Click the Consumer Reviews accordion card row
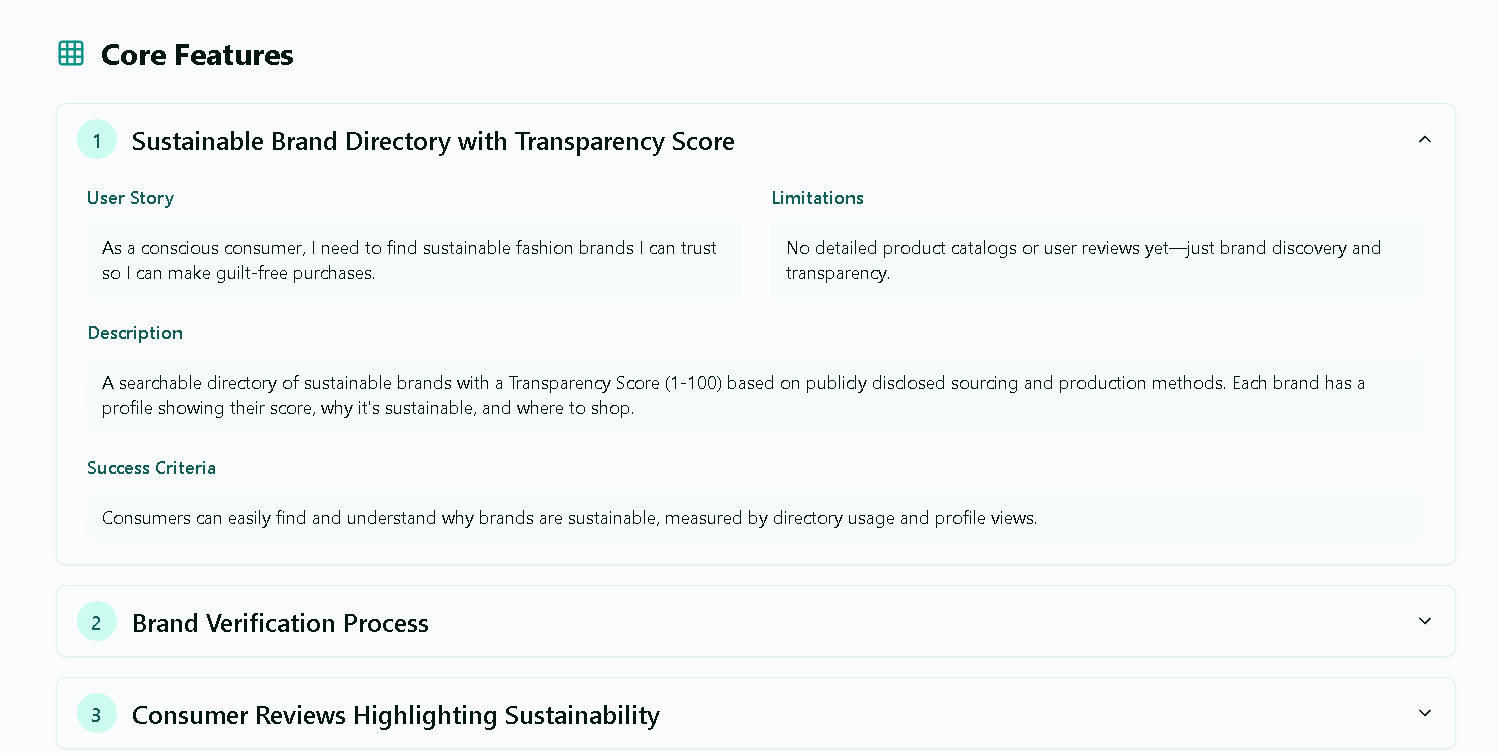The height and width of the screenshot is (753, 1498). tap(755, 714)
